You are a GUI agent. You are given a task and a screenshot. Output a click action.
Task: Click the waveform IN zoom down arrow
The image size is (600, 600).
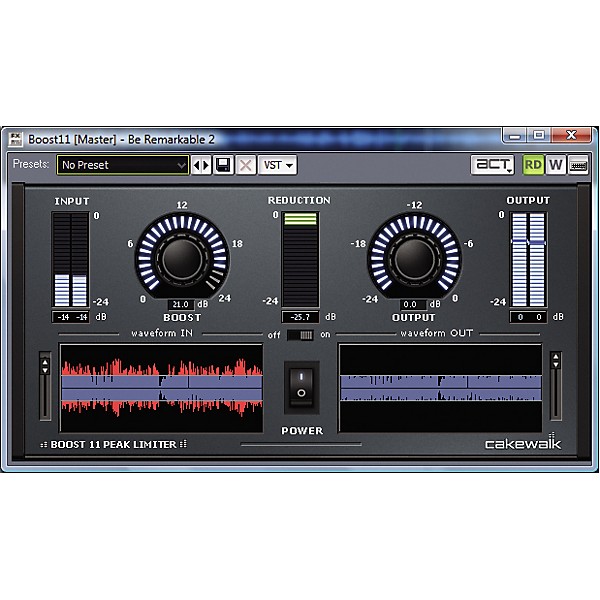tap(45, 370)
